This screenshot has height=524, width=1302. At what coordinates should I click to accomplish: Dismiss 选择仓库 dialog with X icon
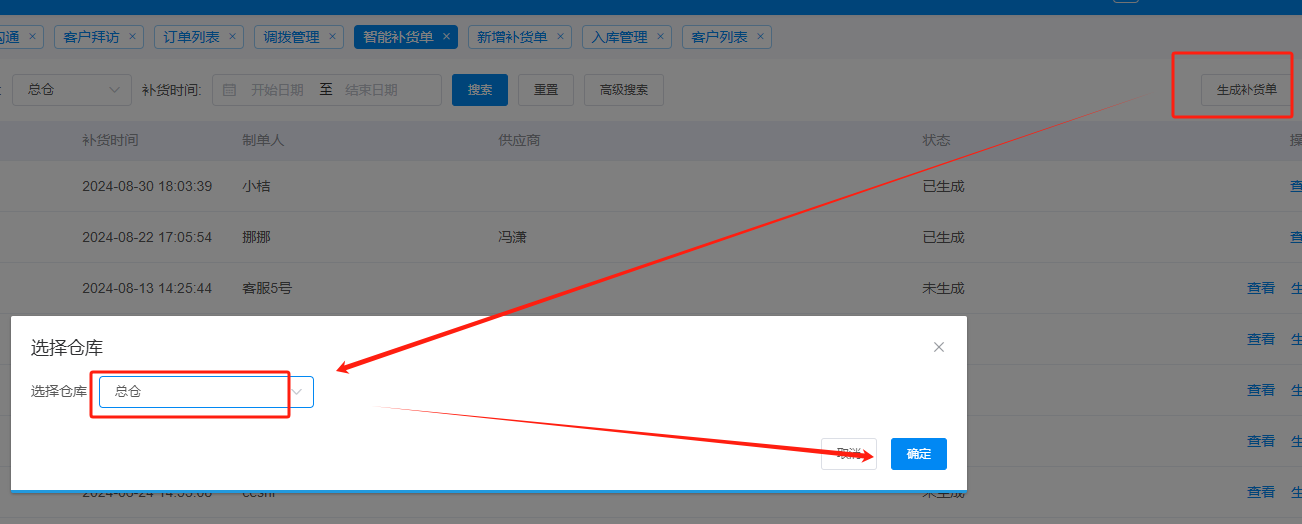pyautogui.click(x=938, y=347)
